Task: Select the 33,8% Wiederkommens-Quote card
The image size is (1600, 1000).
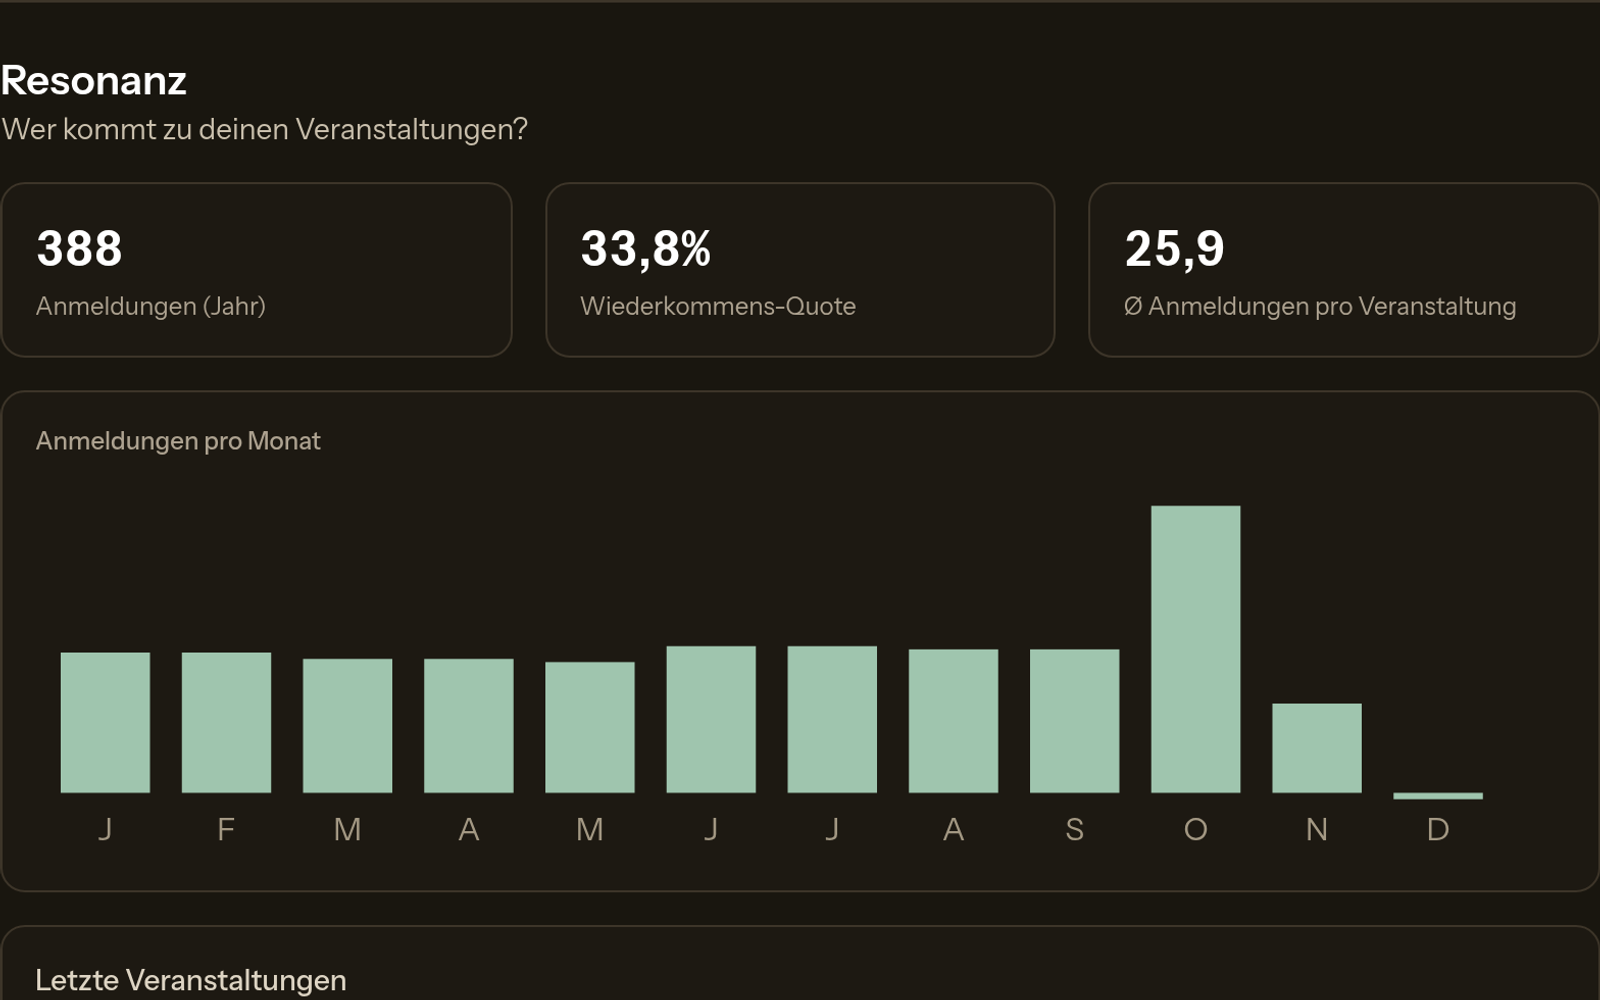Action: pos(800,270)
